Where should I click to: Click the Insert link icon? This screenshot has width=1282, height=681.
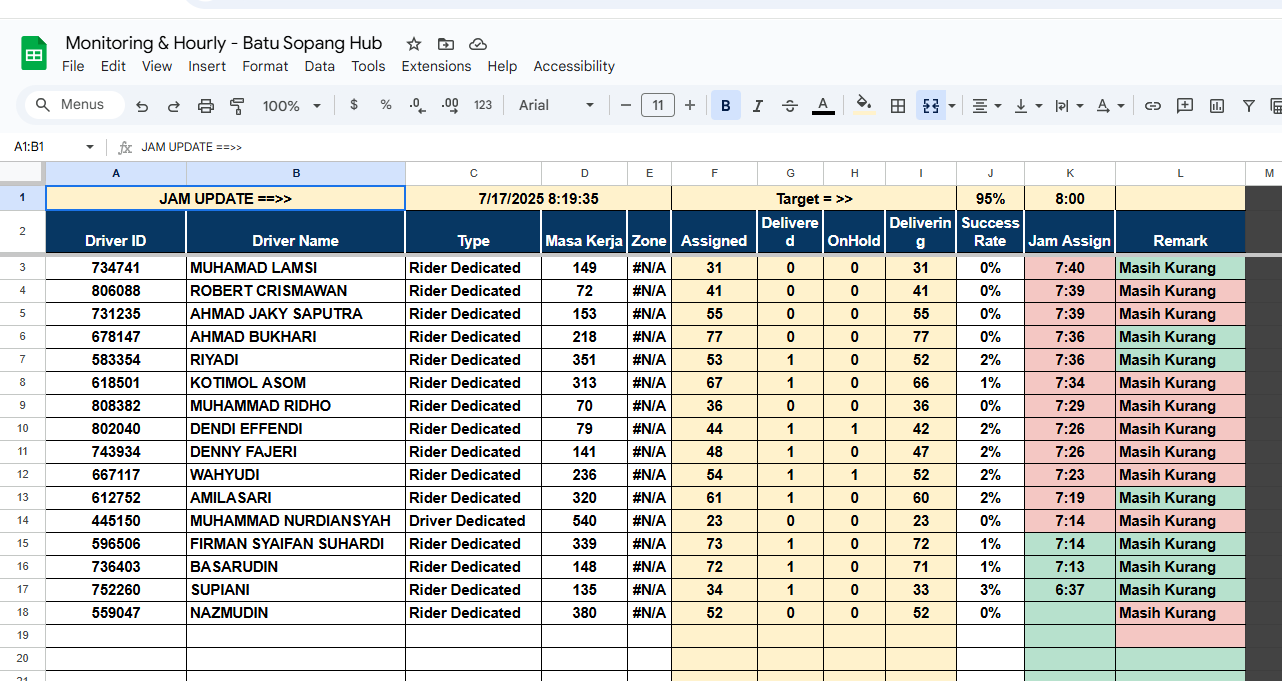pyautogui.click(x=1153, y=105)
